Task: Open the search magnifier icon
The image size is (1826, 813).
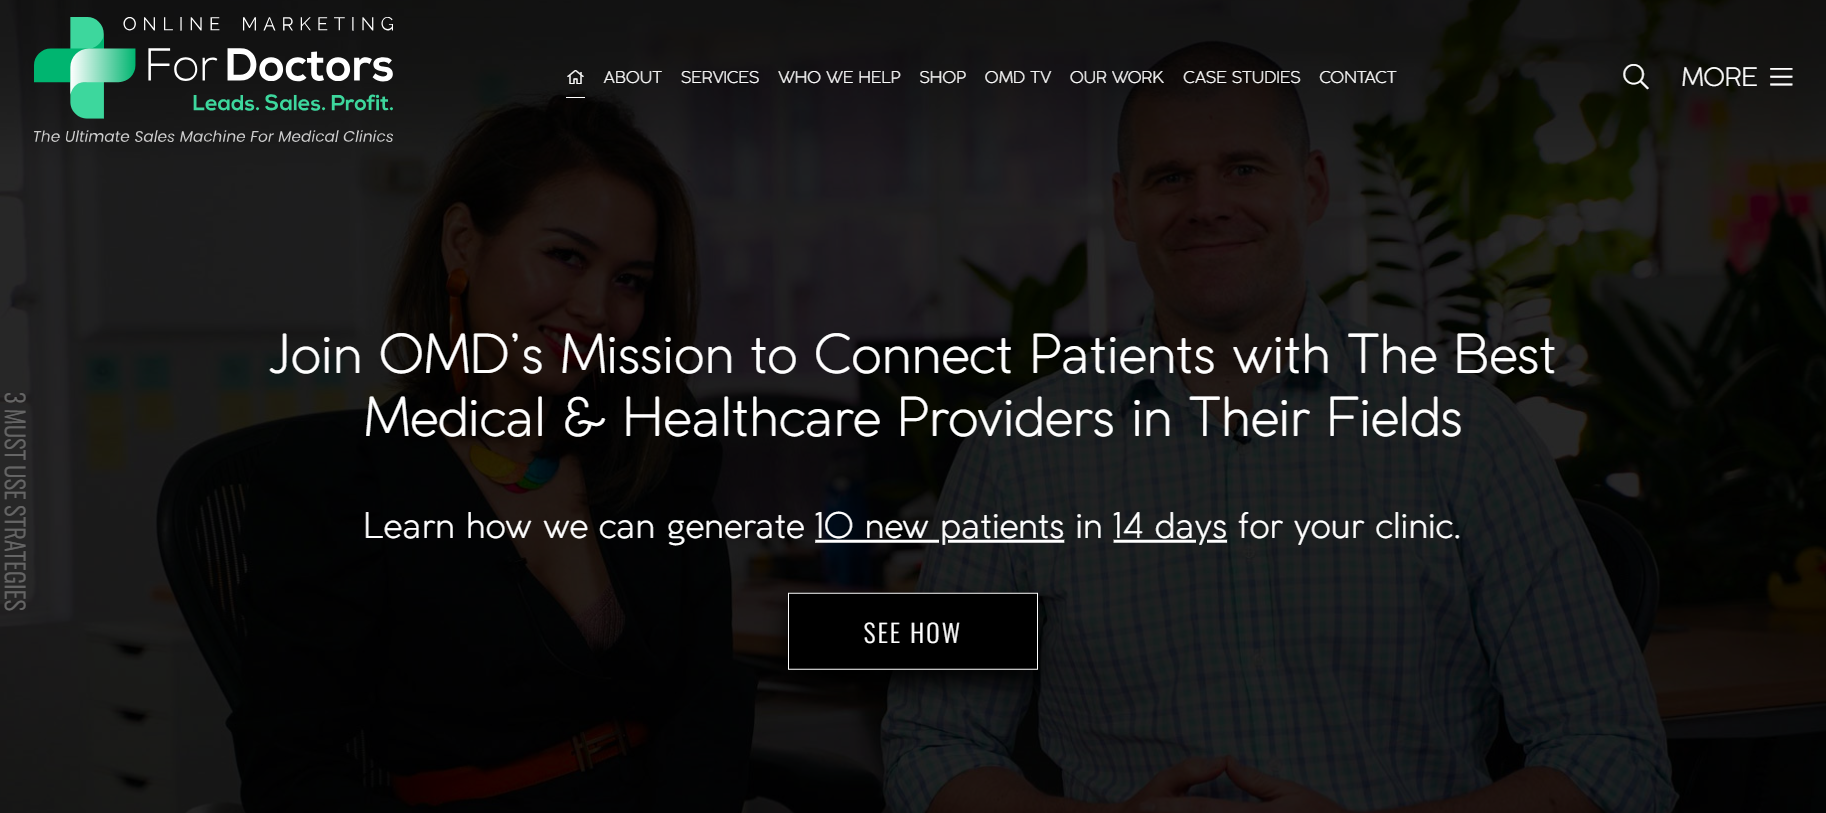Action: click(1635, 77)
